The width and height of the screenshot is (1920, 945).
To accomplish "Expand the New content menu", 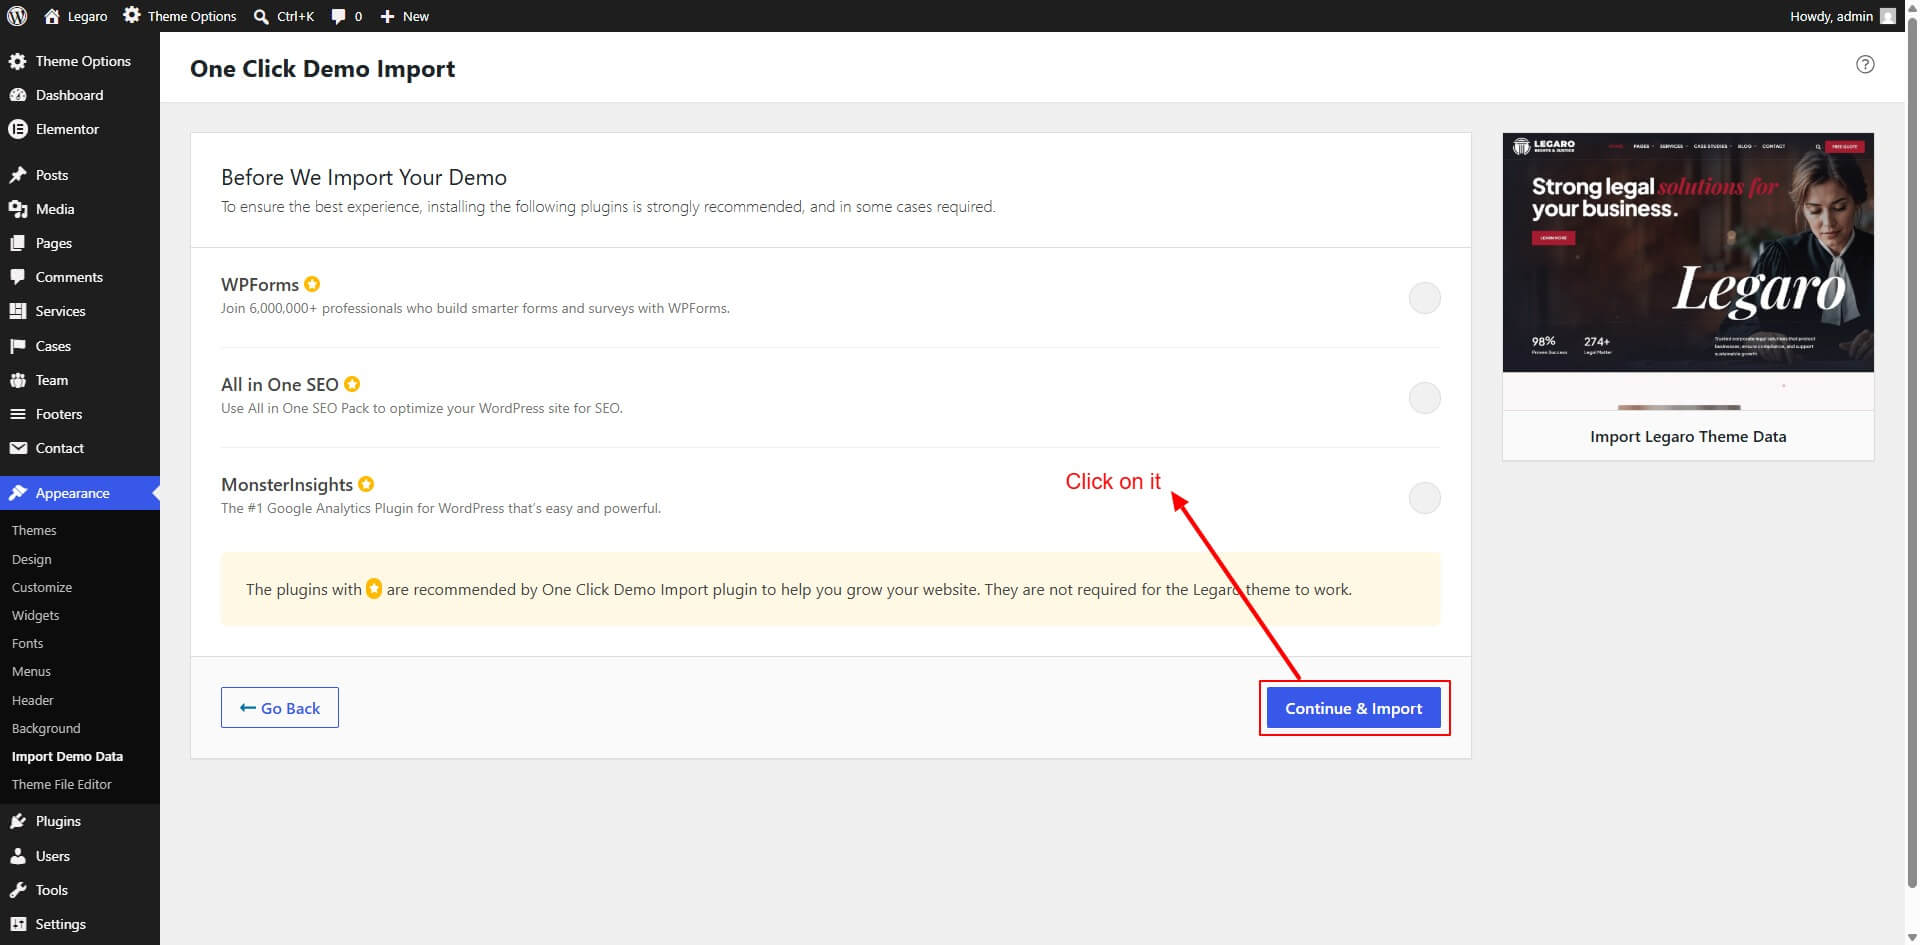I will coord(405,16).
